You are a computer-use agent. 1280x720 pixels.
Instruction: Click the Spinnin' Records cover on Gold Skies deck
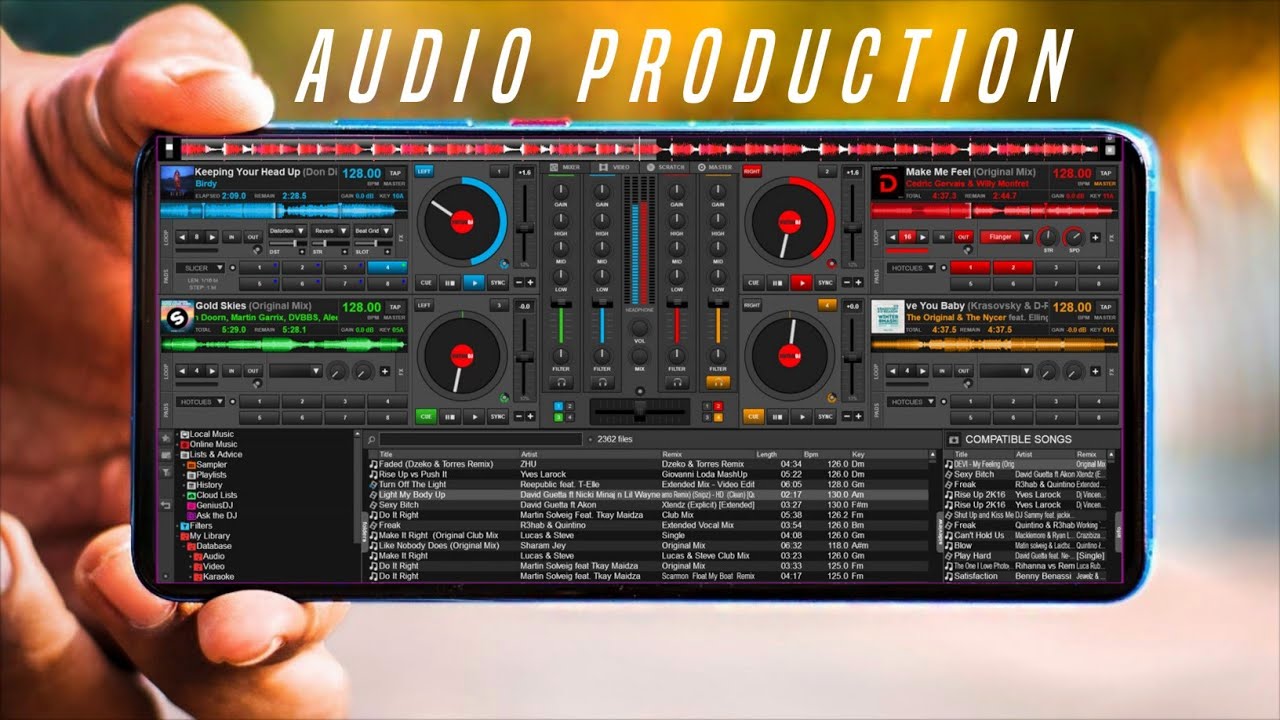(176, 316)
